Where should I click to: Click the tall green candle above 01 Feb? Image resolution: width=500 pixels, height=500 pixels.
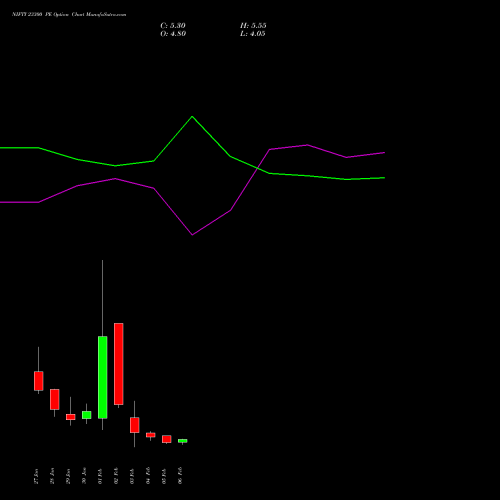103,377
